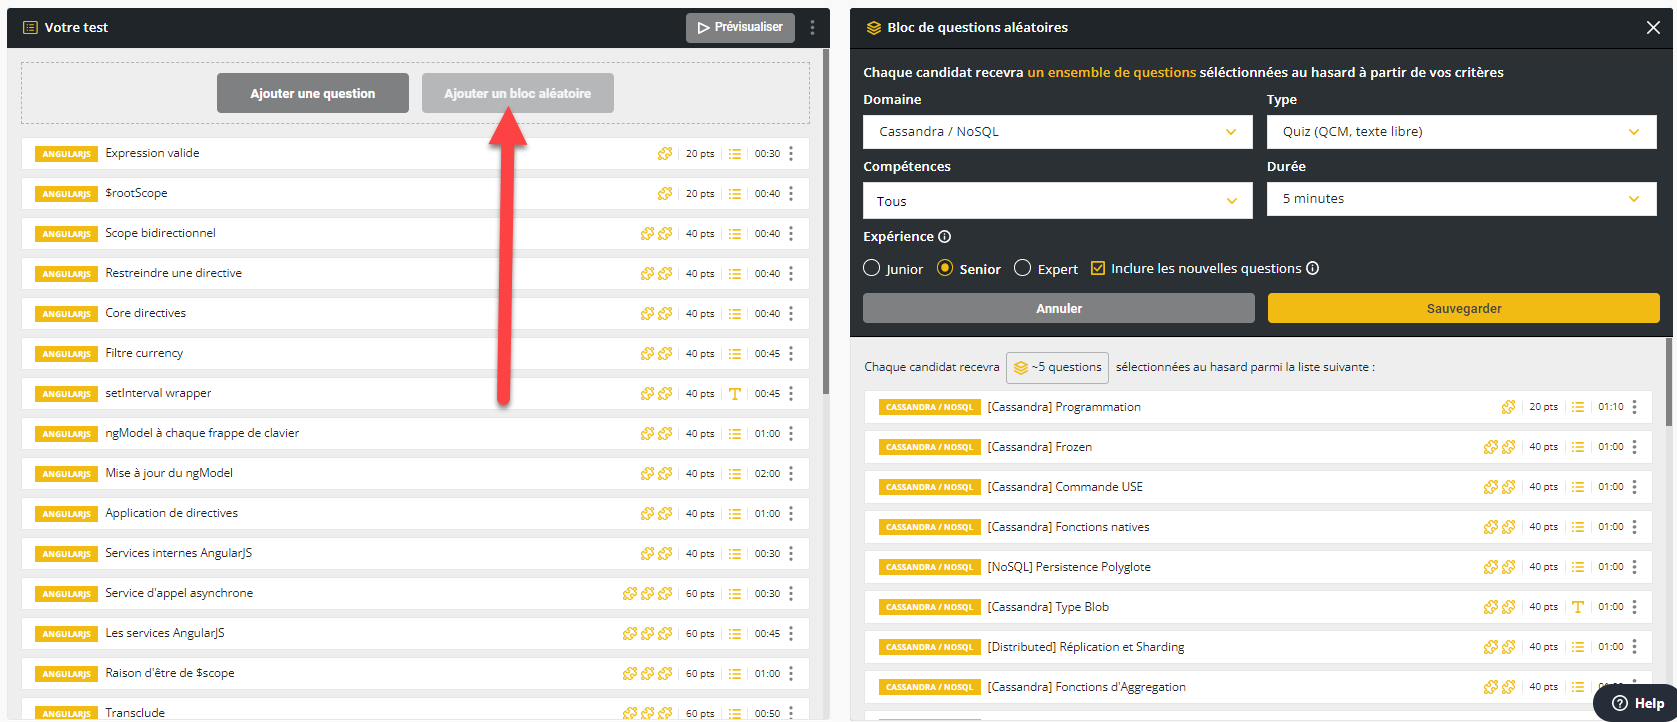Viewport: 1677px width, 722px height.
Task: Click the Sauvegarder button
Action: [x=1463, y=309]
